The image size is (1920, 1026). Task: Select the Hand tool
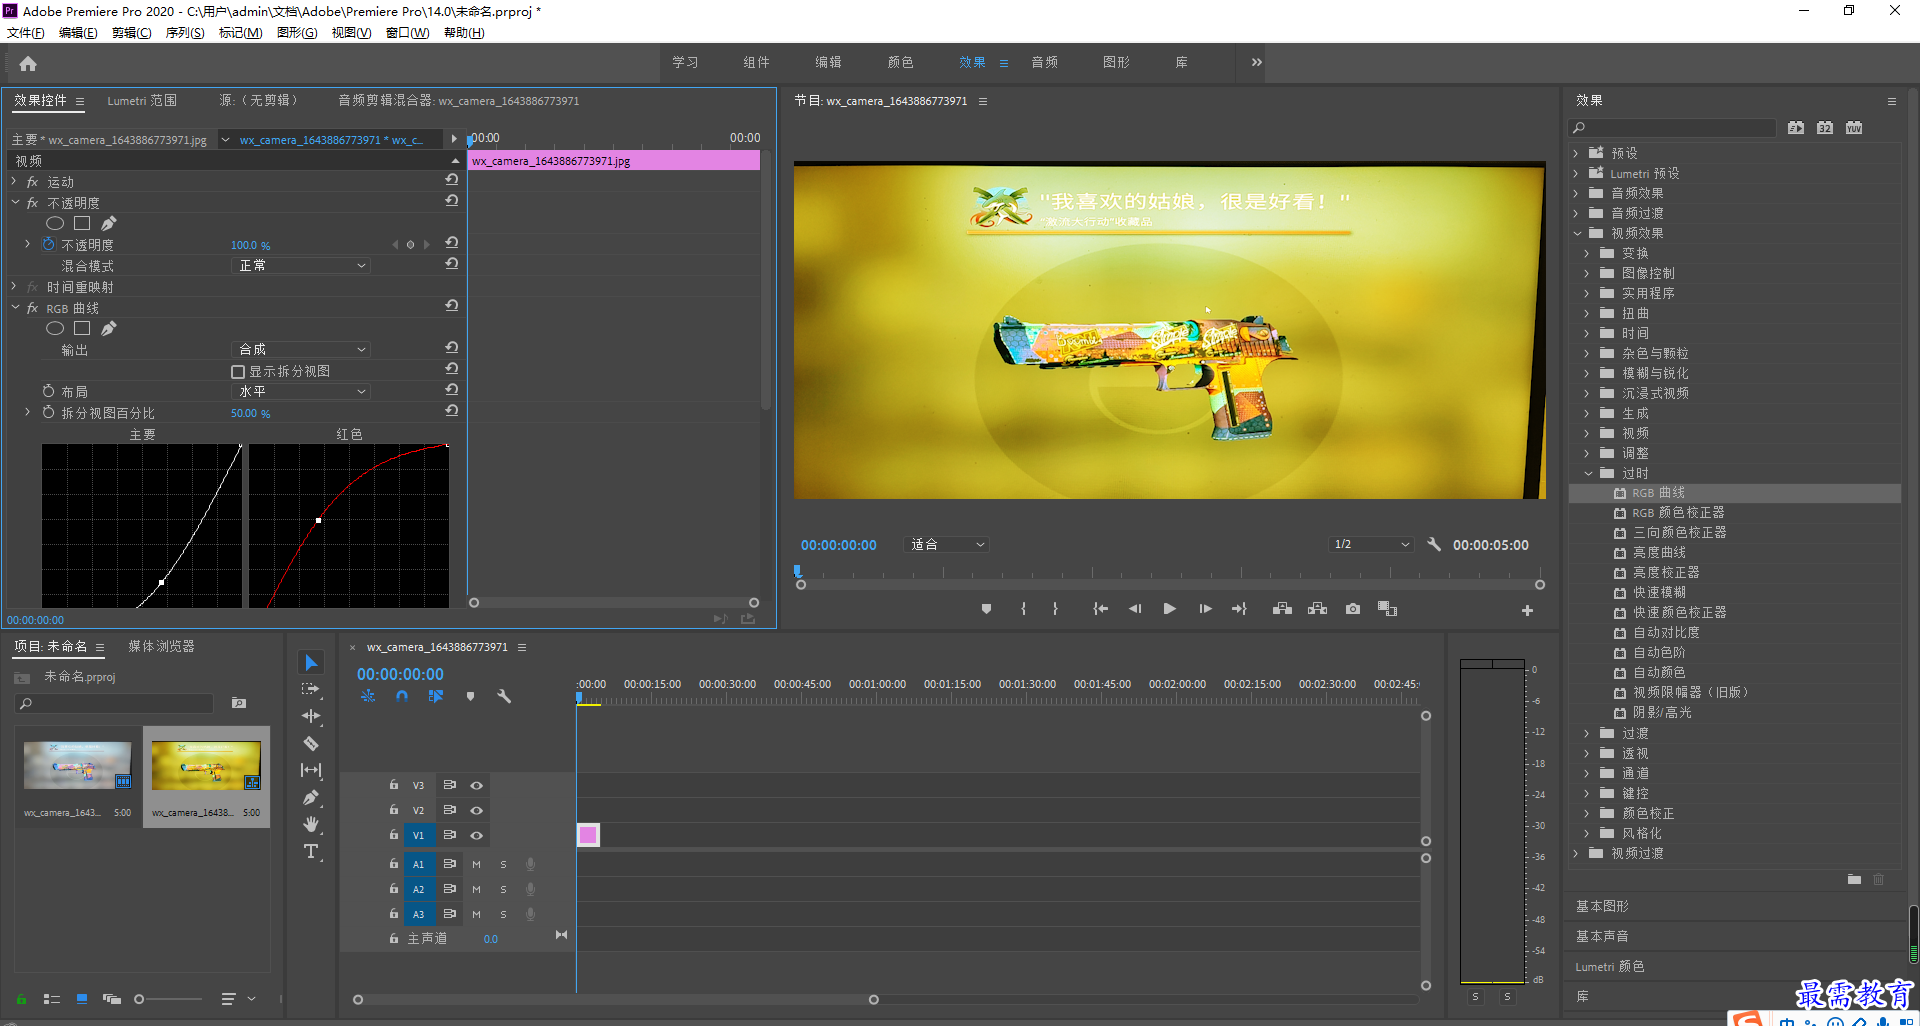[x=311, y=825]
